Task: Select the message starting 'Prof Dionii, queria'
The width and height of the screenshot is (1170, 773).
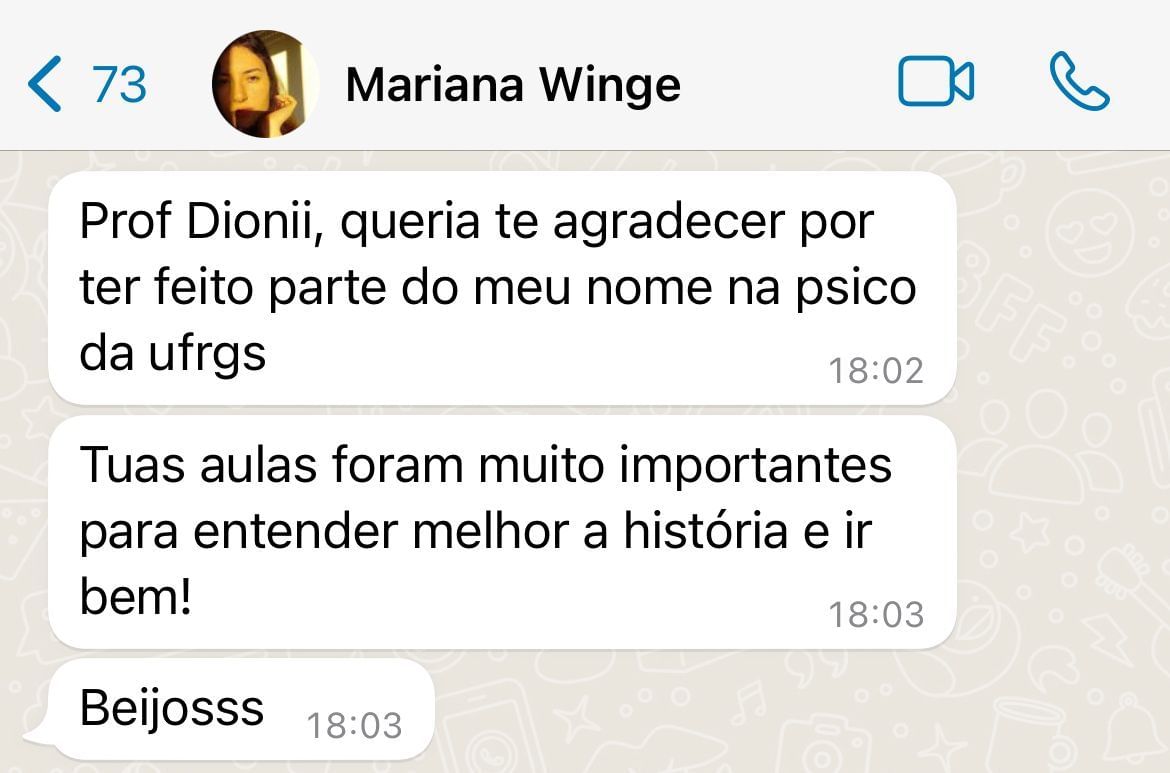Action: point(502,288)
